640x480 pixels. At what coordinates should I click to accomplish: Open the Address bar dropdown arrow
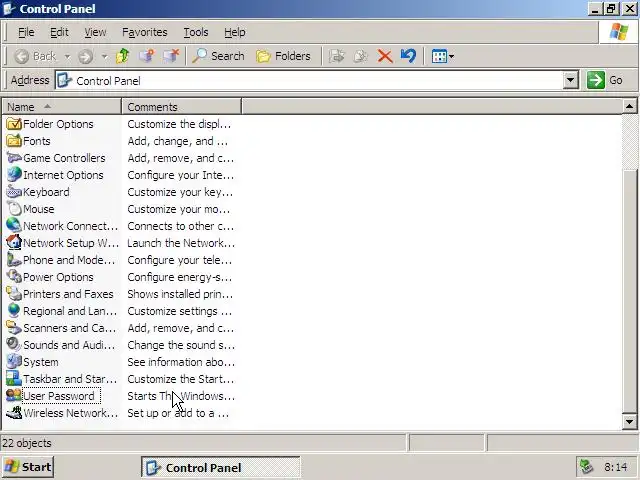pyautogui.click(x=571, y=80)
